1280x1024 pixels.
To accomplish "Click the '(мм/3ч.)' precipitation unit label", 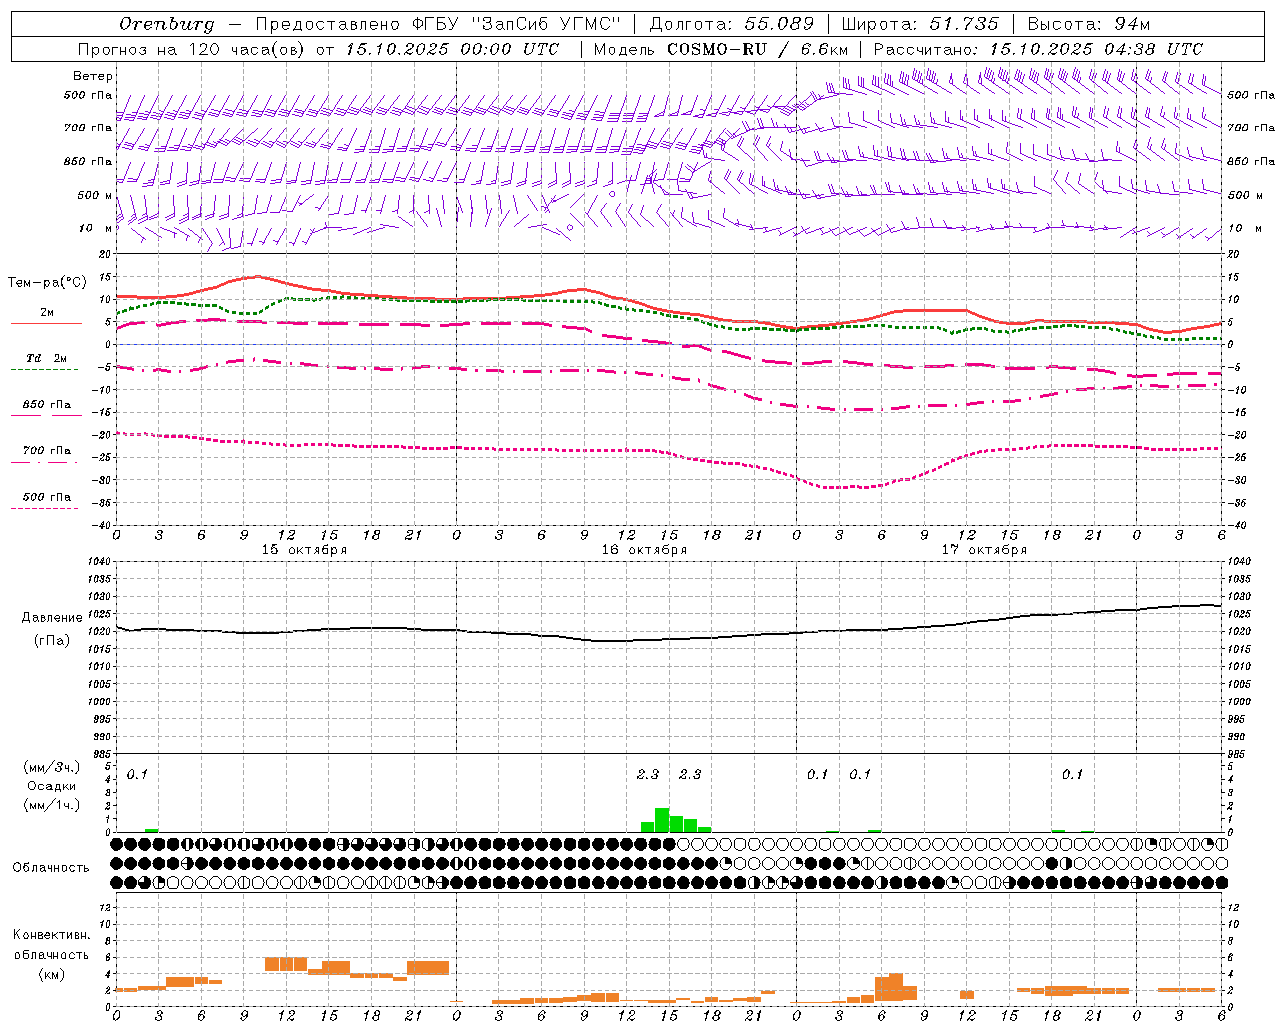I will point(51,767).
